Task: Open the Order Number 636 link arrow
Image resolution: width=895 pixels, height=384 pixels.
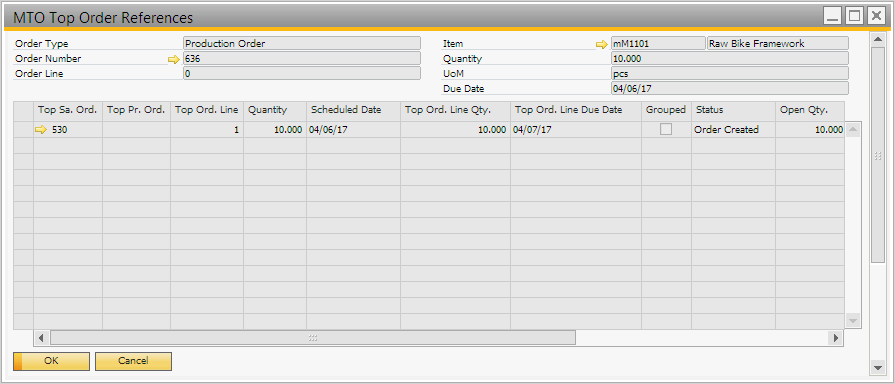Action: (174, 59)
